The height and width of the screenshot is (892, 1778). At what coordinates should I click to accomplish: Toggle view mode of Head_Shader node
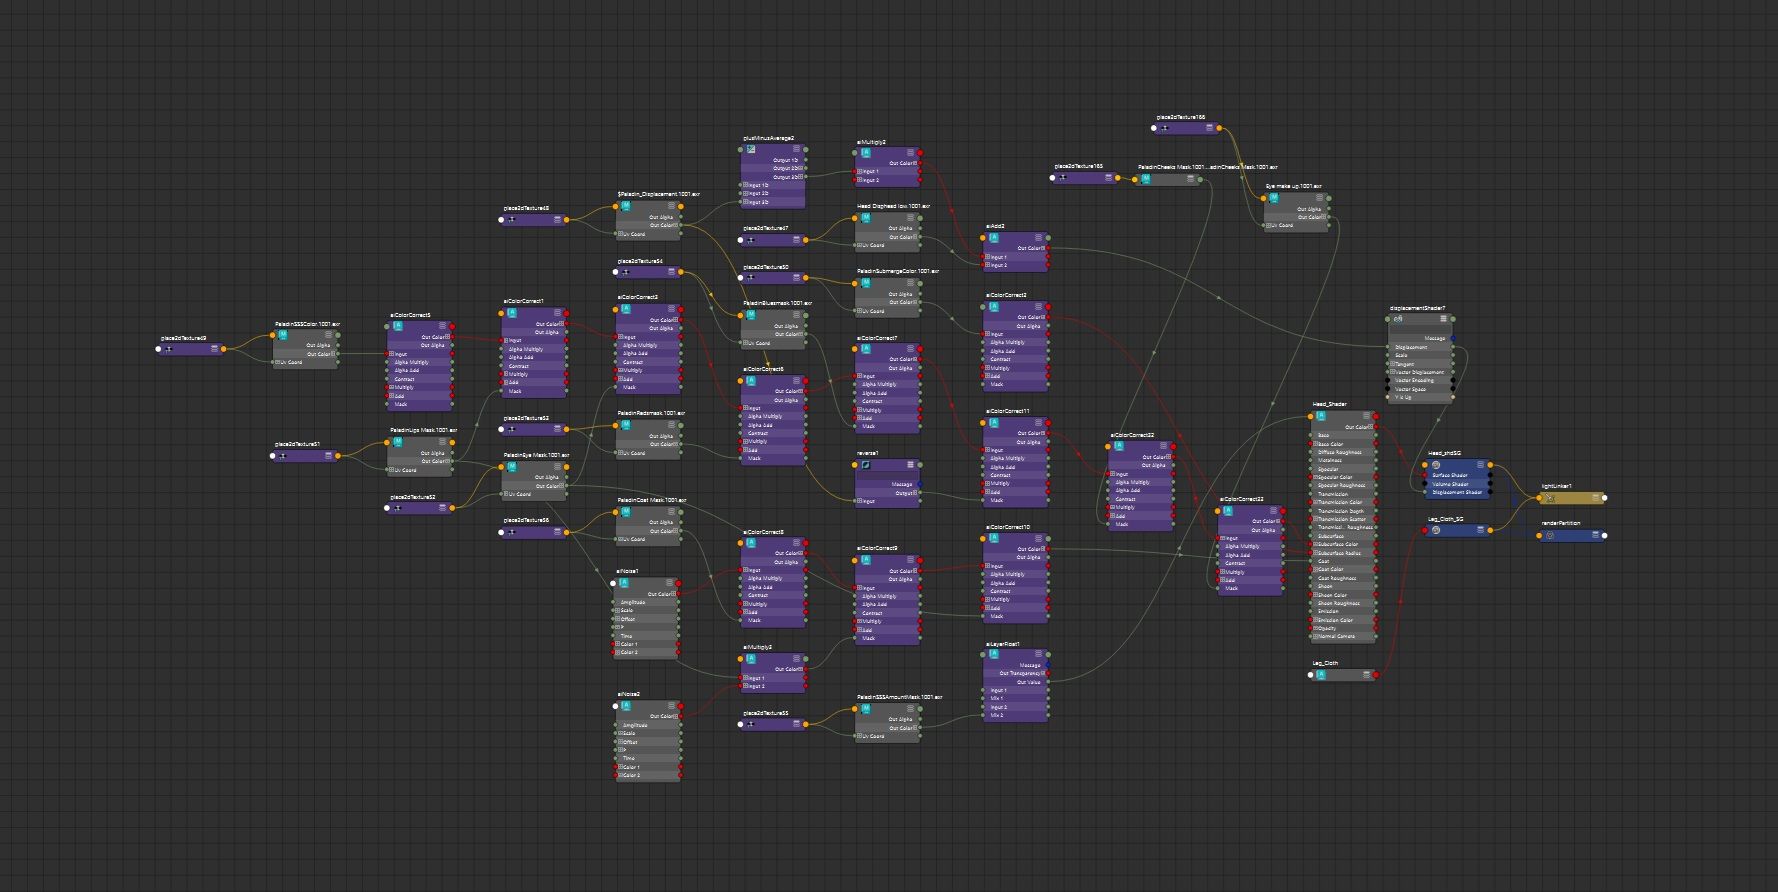pos(1367,415)
